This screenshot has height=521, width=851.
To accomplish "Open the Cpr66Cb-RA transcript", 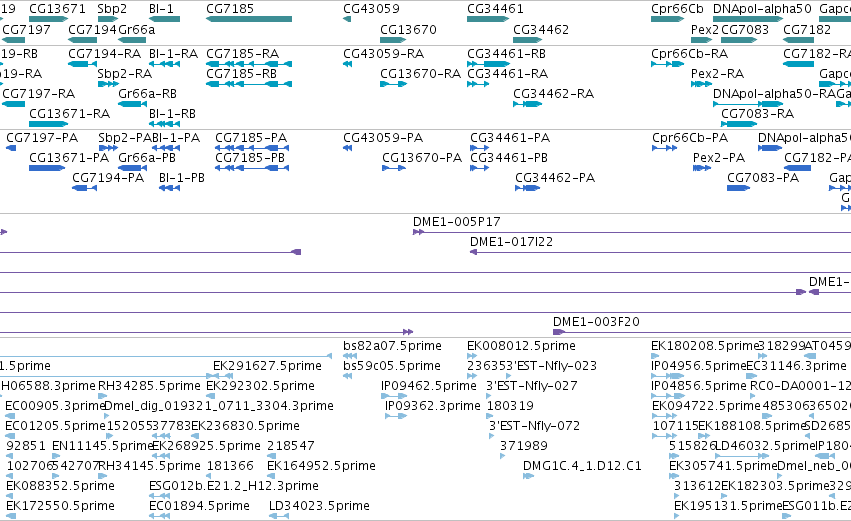I will (668, 64).
